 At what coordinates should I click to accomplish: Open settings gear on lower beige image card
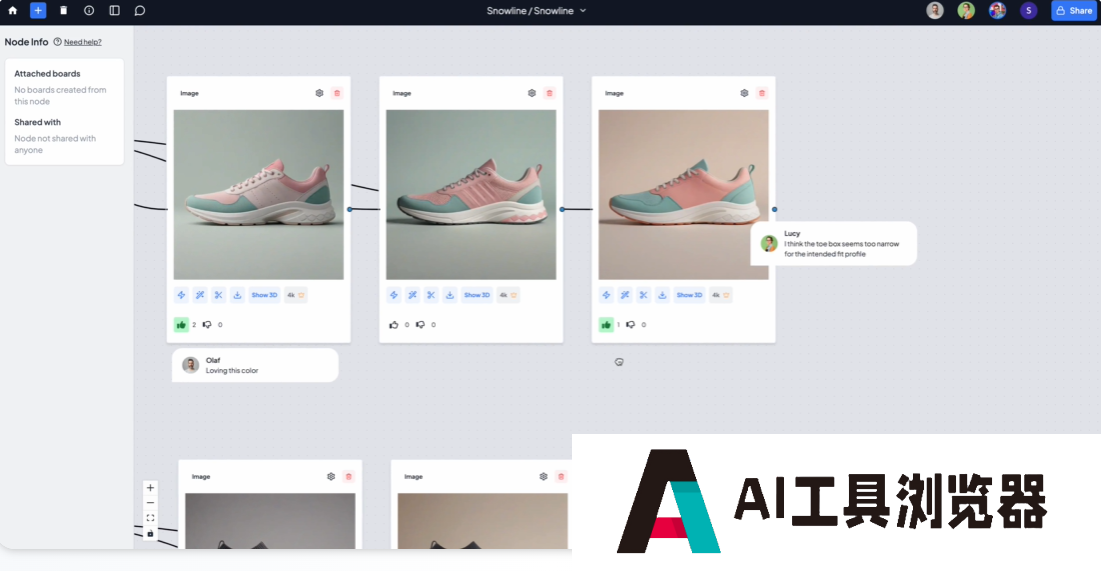(x=543, y=477)
